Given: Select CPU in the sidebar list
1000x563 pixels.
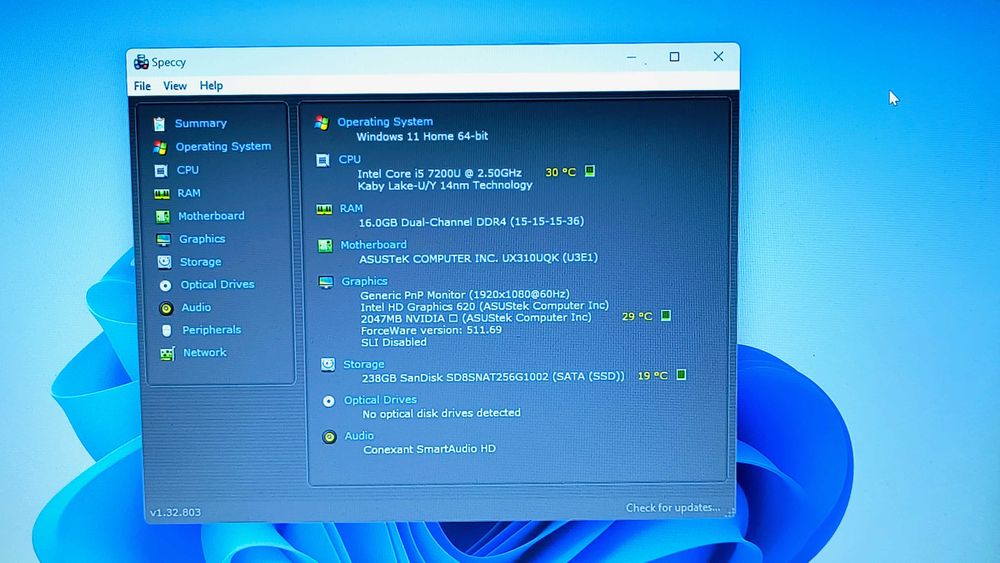Looking at the screenshot, I should (188, 170).
